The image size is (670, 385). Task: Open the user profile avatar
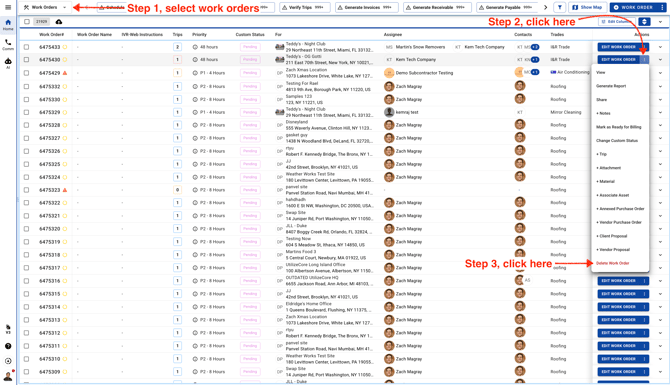point(8,376)
